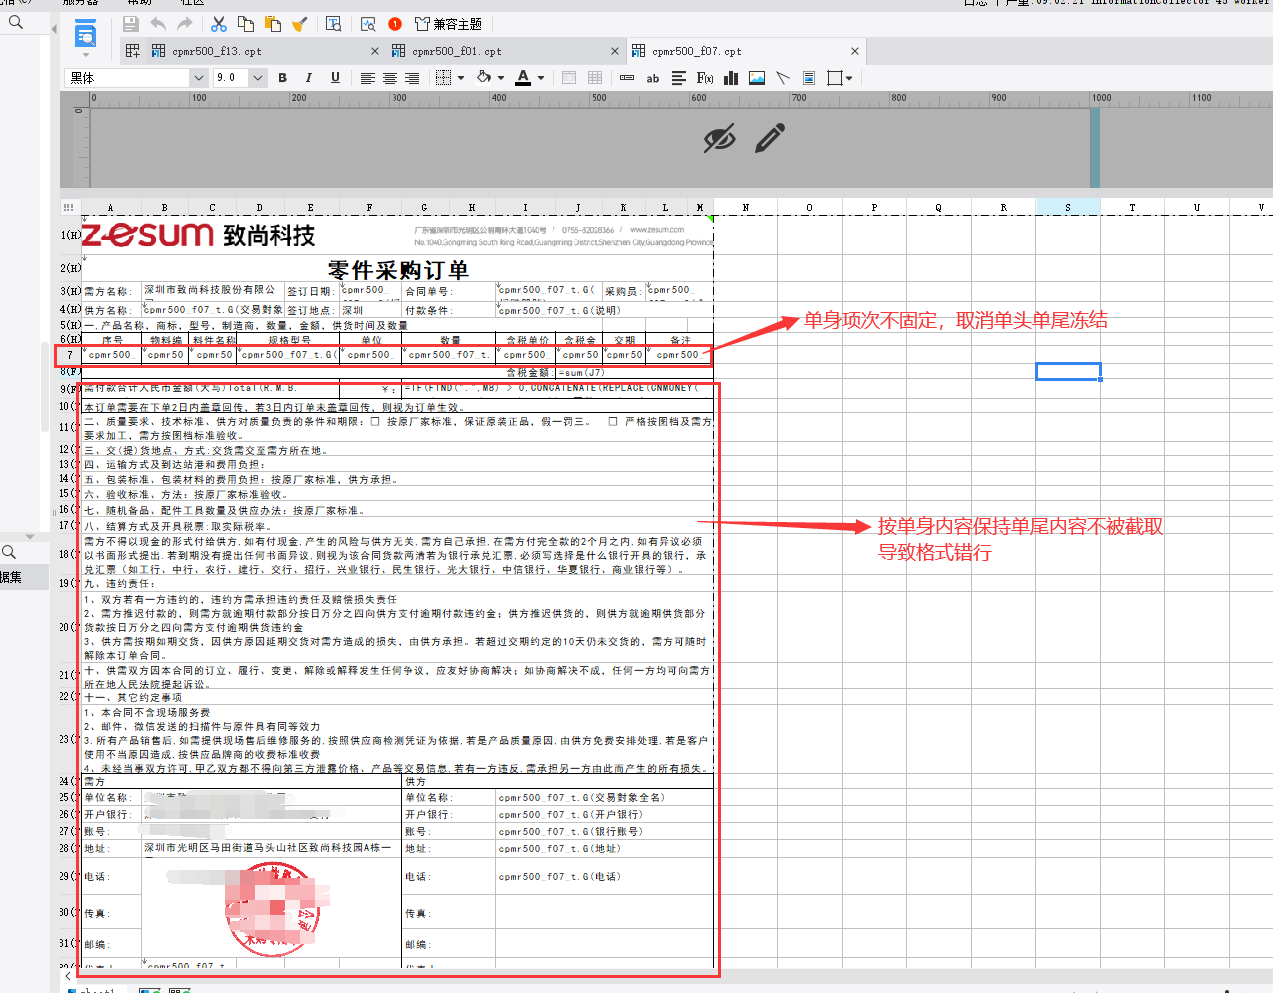Screen dimensions: 1273x993
Task: Expand the font color dropdown arrow
Action: (541, 78)
